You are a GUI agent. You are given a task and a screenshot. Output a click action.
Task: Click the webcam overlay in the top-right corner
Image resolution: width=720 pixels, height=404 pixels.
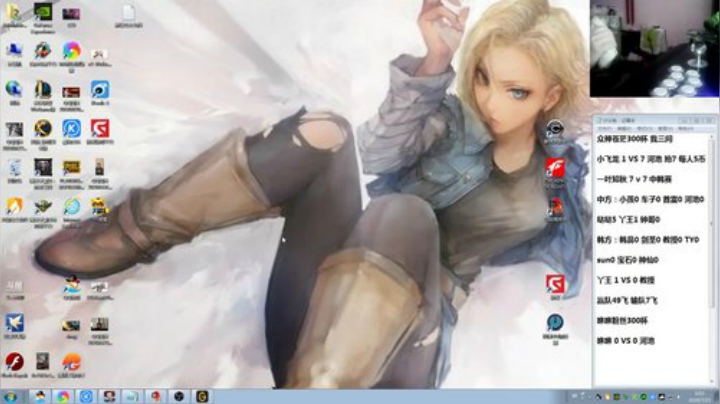[x=654, y=48]
